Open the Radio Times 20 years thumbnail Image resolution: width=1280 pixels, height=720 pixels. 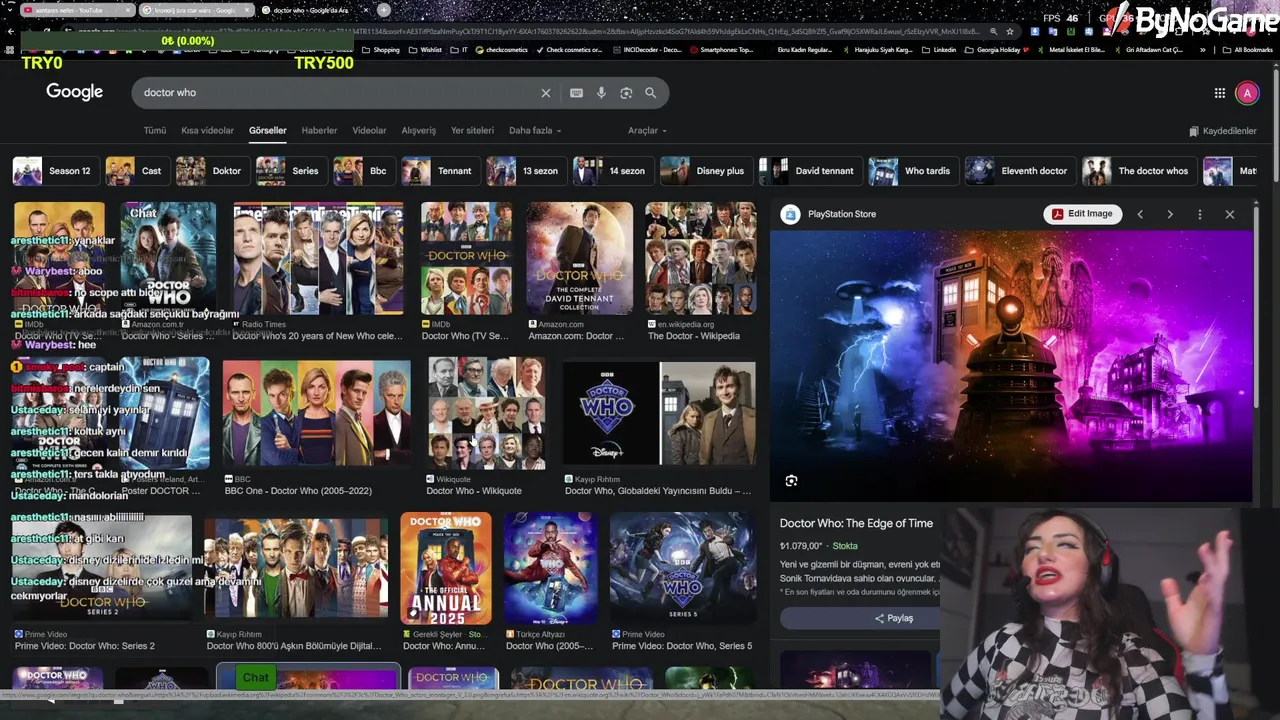tap(318, 258)
